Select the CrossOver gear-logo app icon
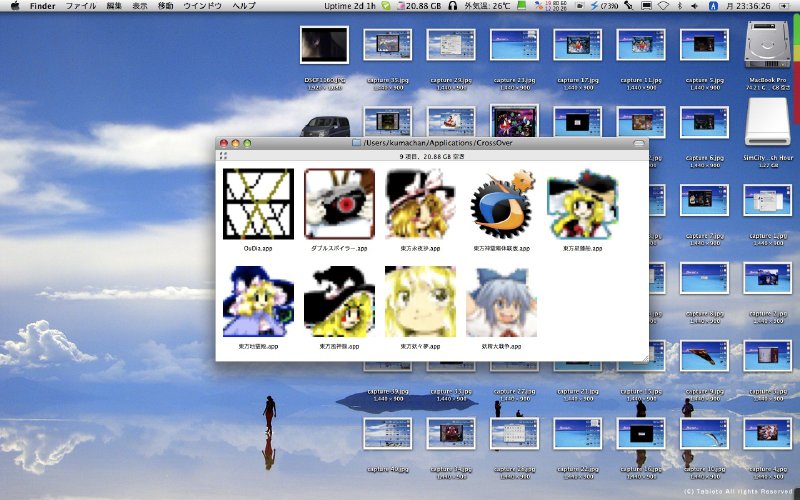This screenshot has height=500, width=800. point(502,204)
